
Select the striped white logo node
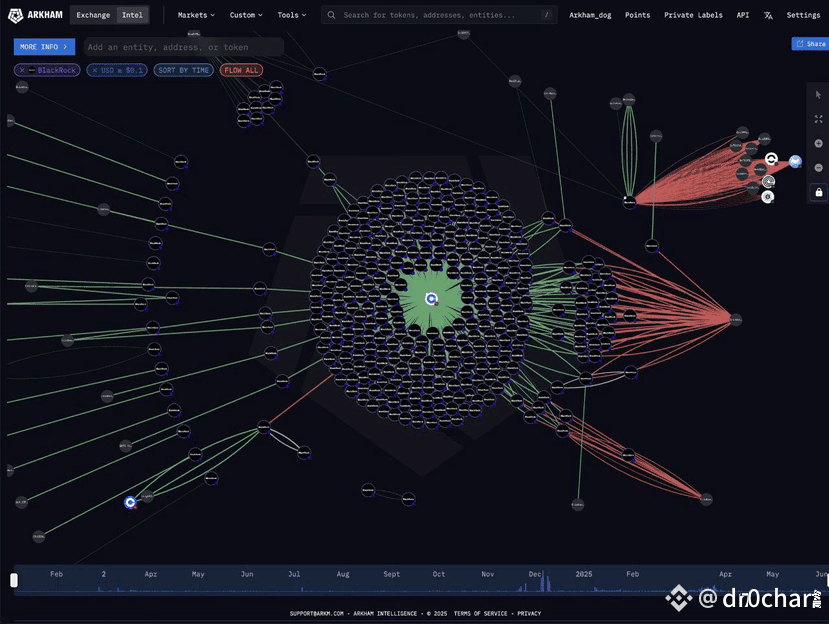click(x=768, y=182)
